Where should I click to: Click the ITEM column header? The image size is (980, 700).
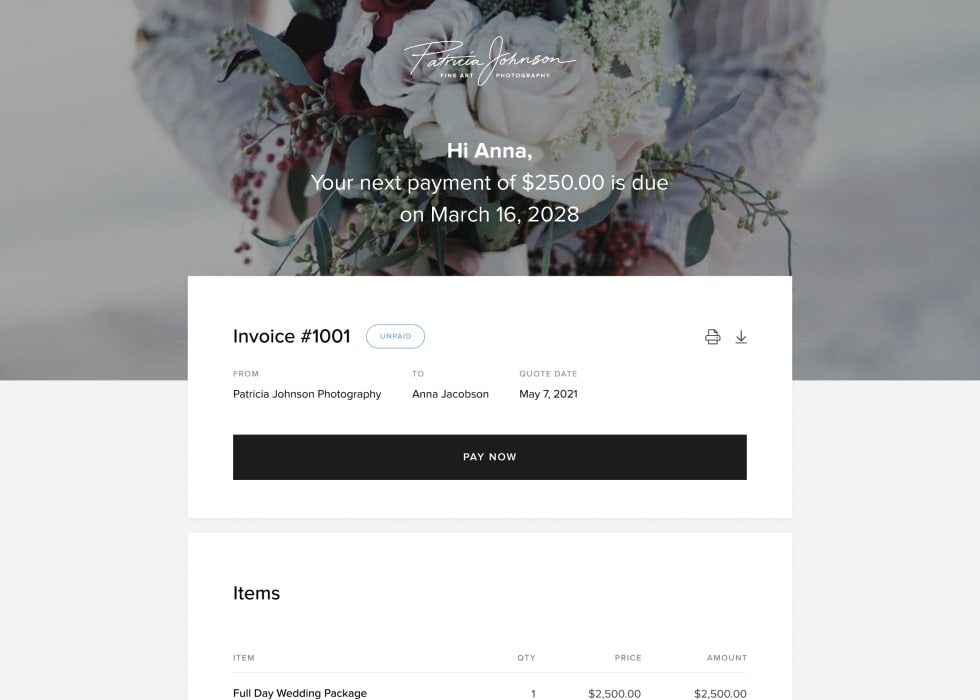tap(244, 658)
